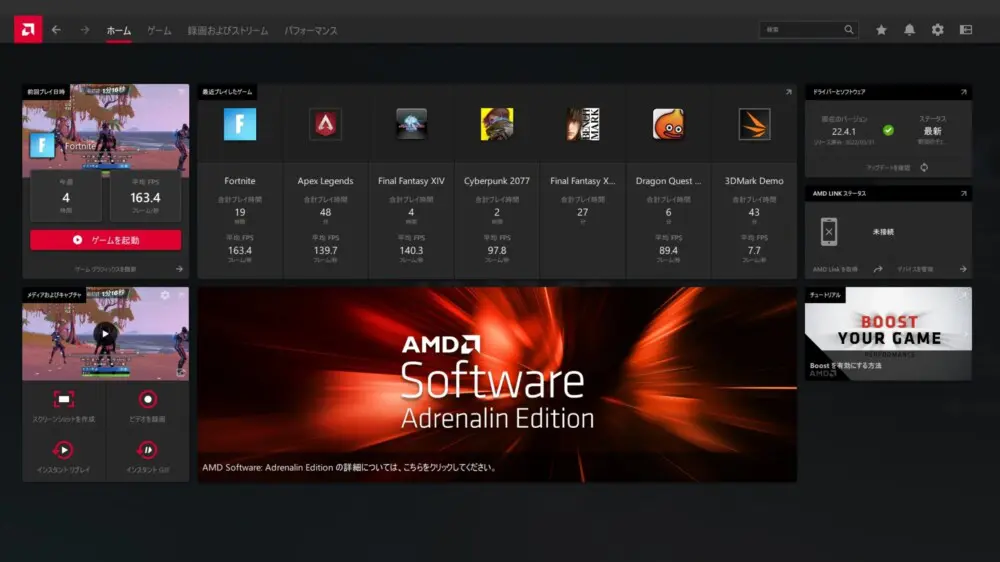Open the Fortnite game icon in recent games
This screenshot has width=1000, height=562.
(x=240, y=124)
